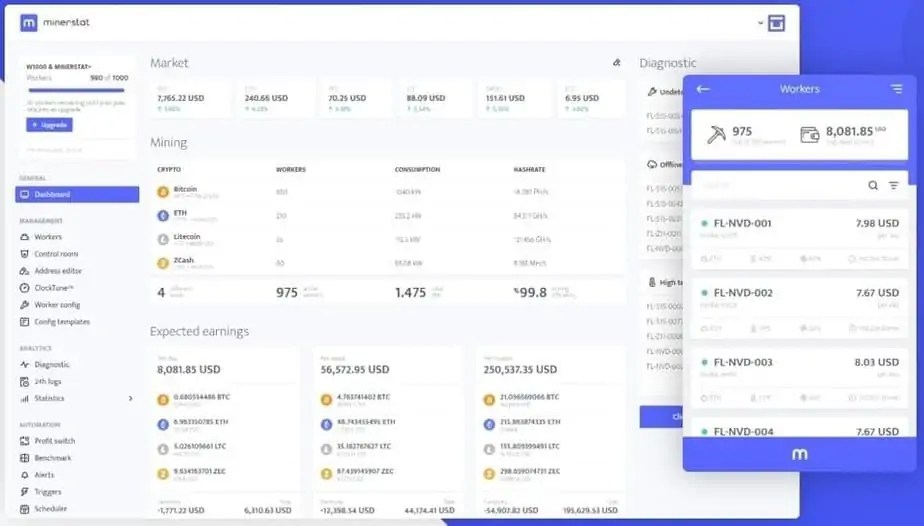The width and height of the screenshot is (924, 526).
Task: Click the Config templates icon
Action: (x=24, y=322)
